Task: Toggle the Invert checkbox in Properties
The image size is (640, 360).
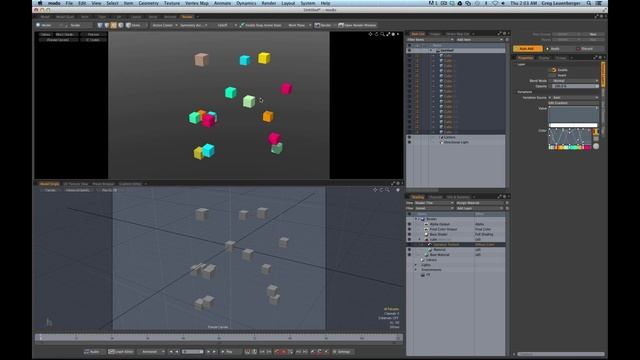Action: point(553,75)
